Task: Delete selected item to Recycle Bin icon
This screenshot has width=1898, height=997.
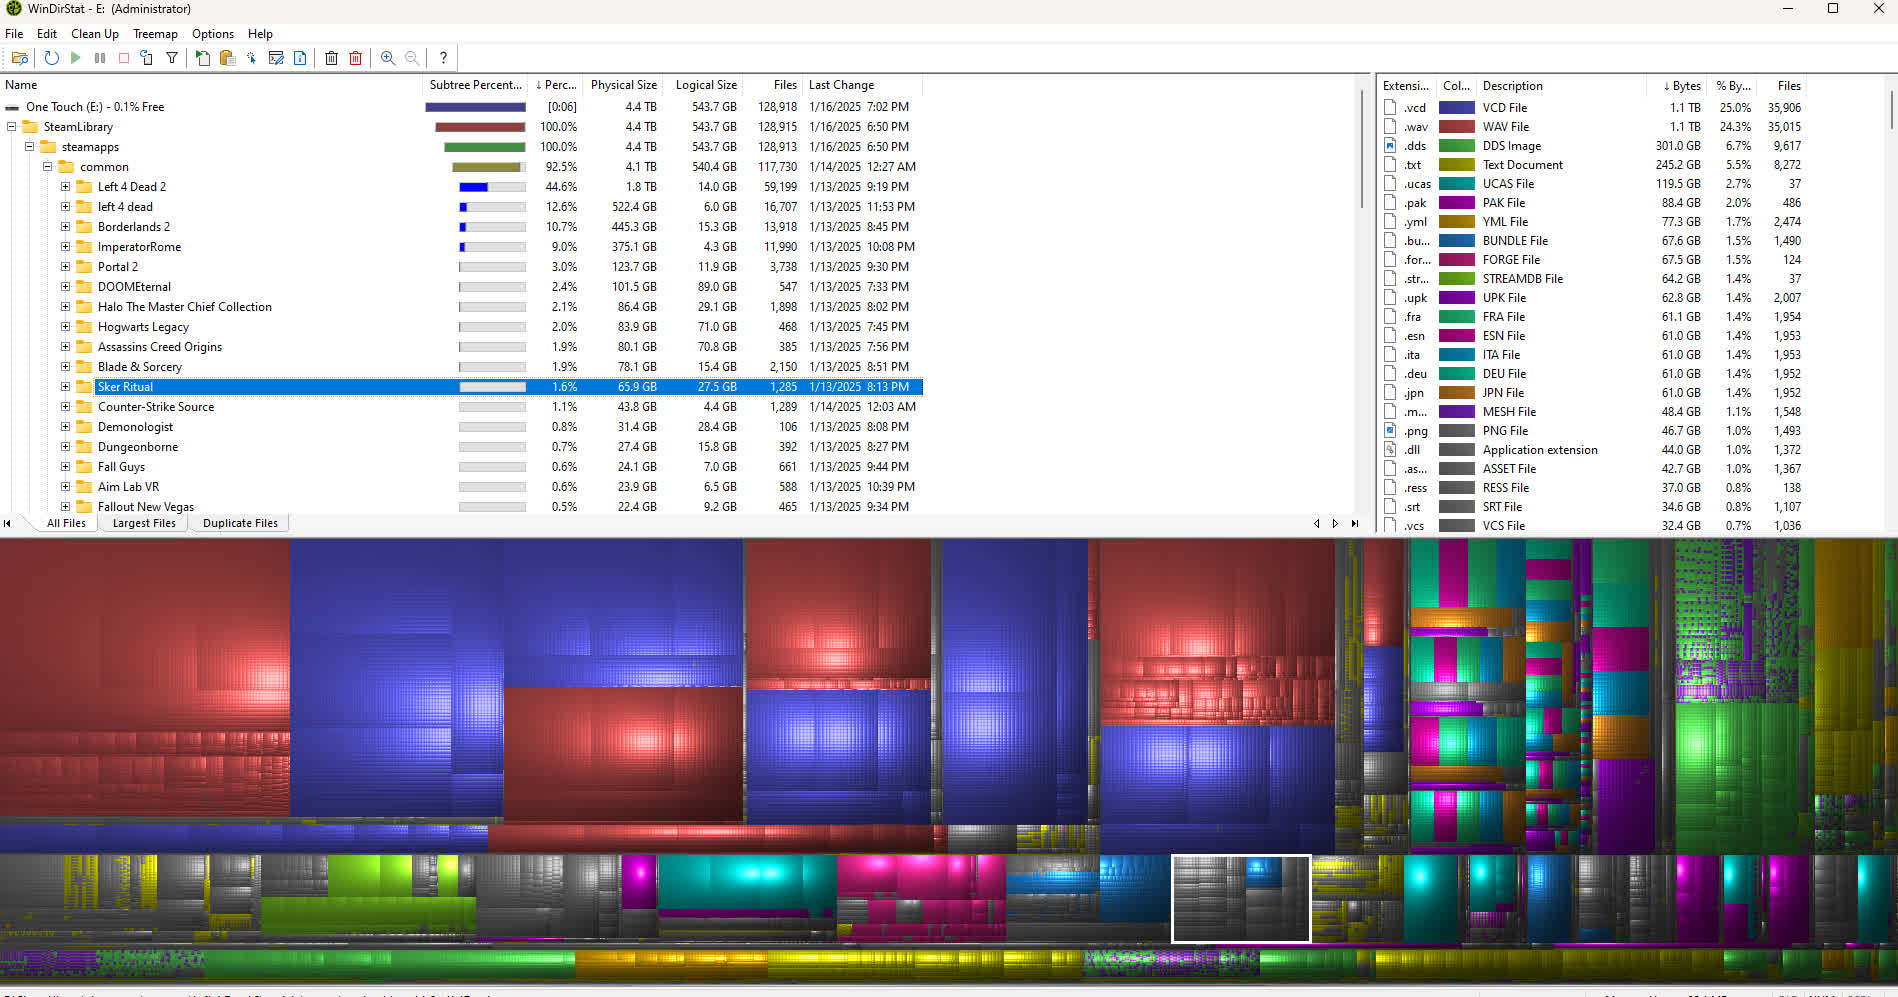Action: pyautogui.click(x=331, y=57)
